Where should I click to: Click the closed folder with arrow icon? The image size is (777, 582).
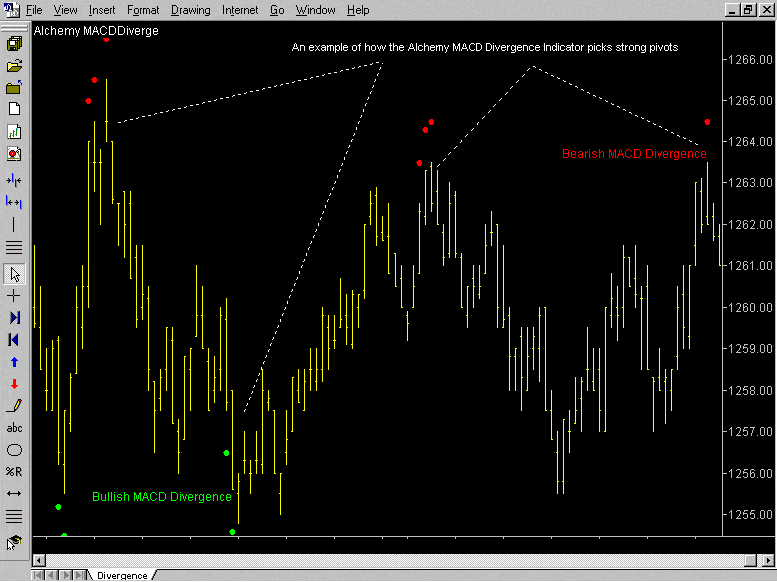pos(14,88)
